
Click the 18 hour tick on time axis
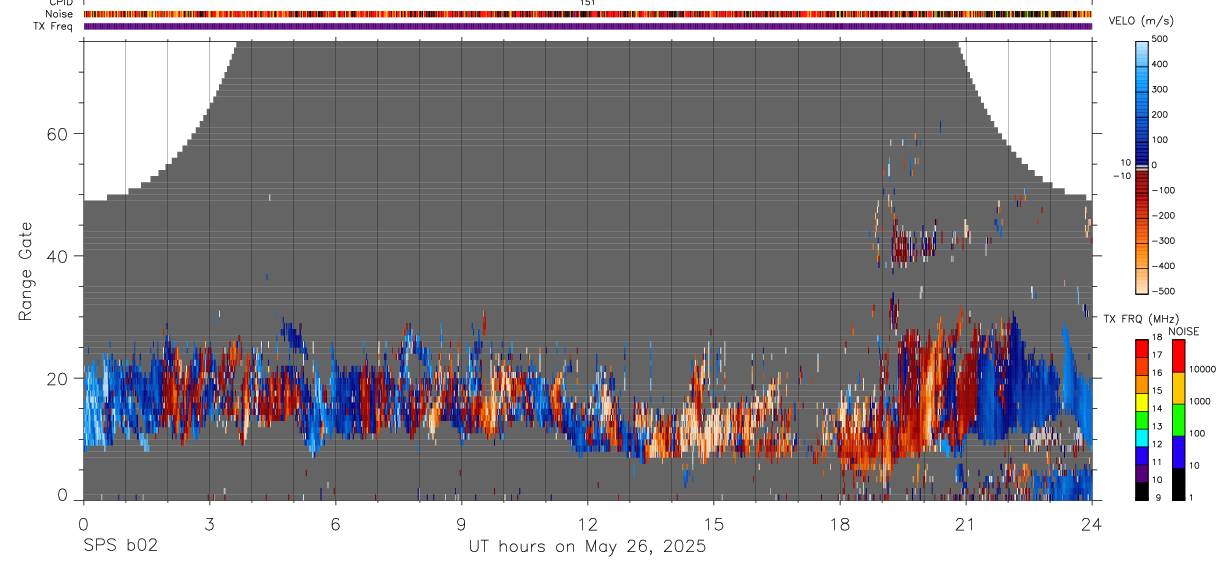coord(840,524)
